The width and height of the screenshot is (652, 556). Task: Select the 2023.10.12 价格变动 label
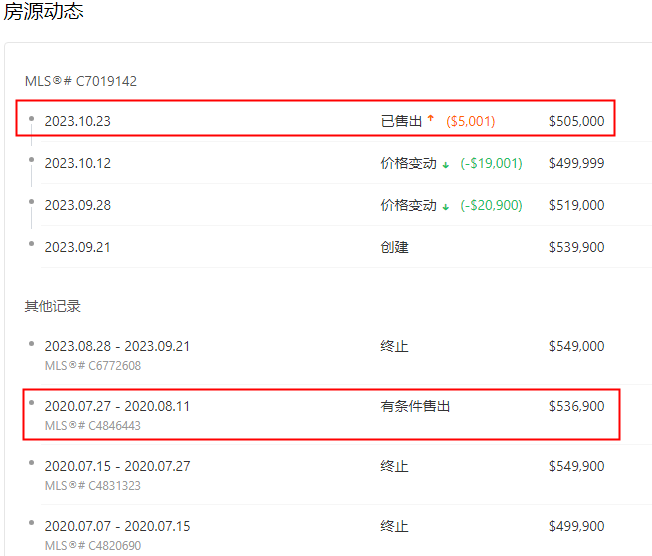click(x=408, y=163)
